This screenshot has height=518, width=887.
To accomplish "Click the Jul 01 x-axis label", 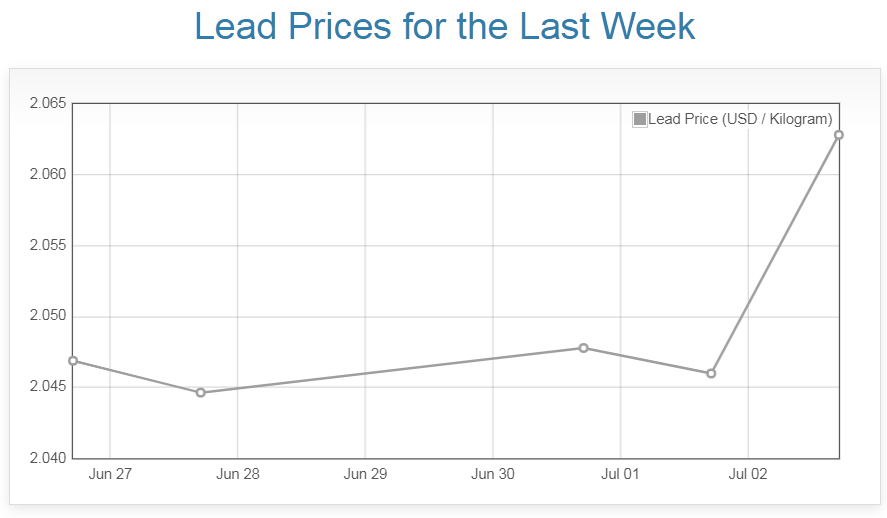I will [x=620, y=474].
